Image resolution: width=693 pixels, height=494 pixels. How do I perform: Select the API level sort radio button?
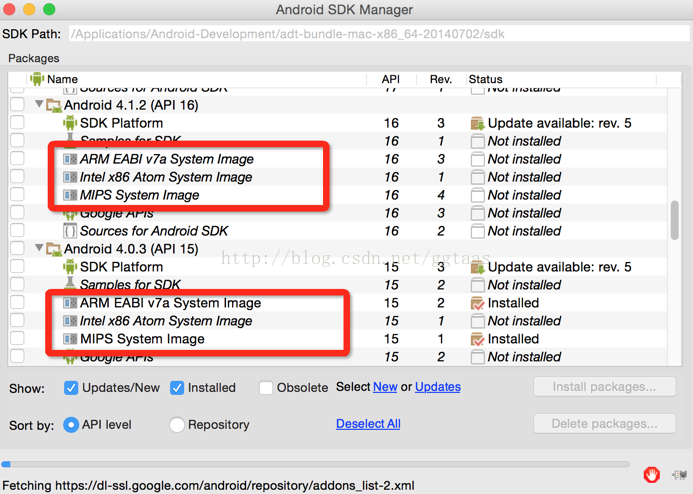71,425
